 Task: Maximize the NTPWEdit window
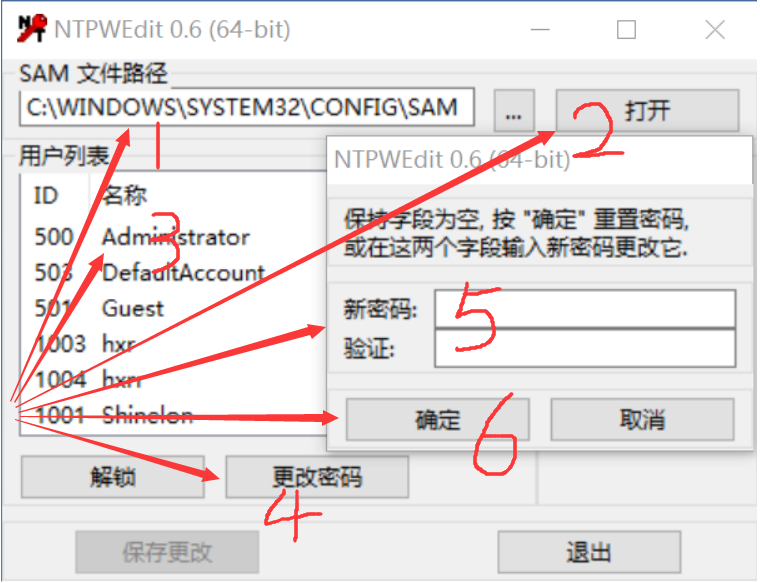(x=626, y=30)
